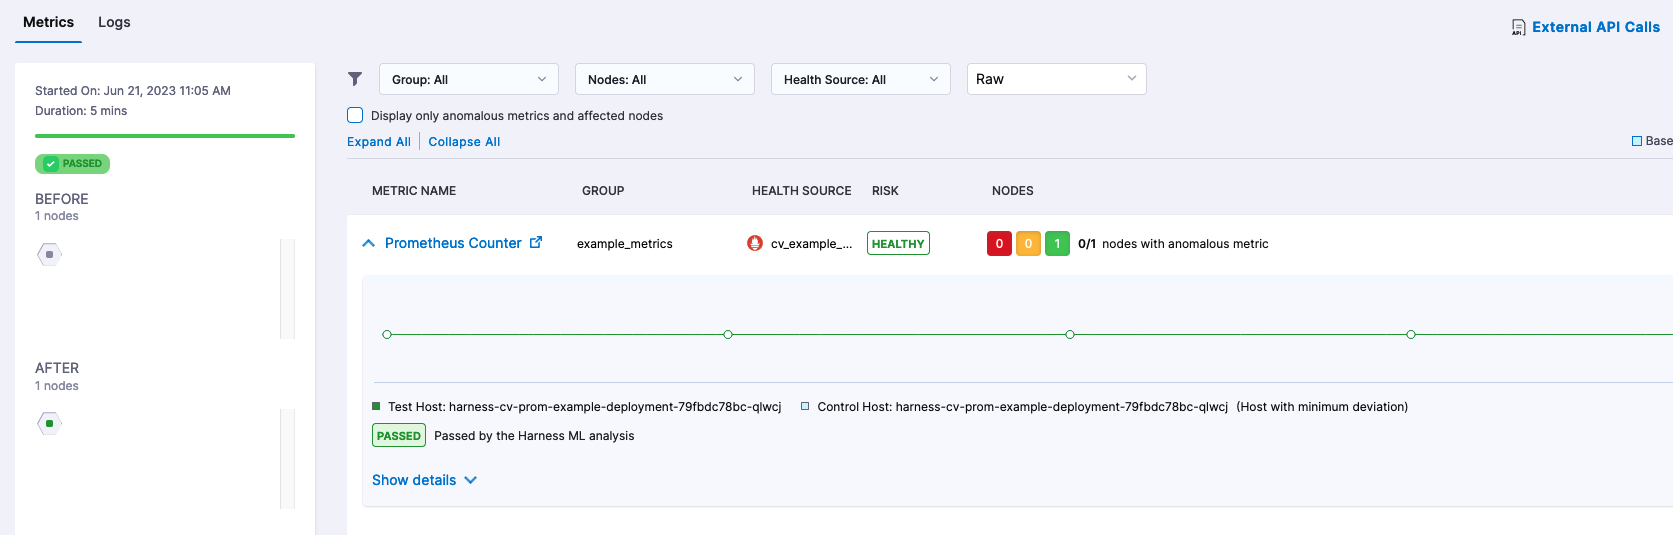
Task: Click the Prometheus health source icon
Action: click(x=755, y=243)
